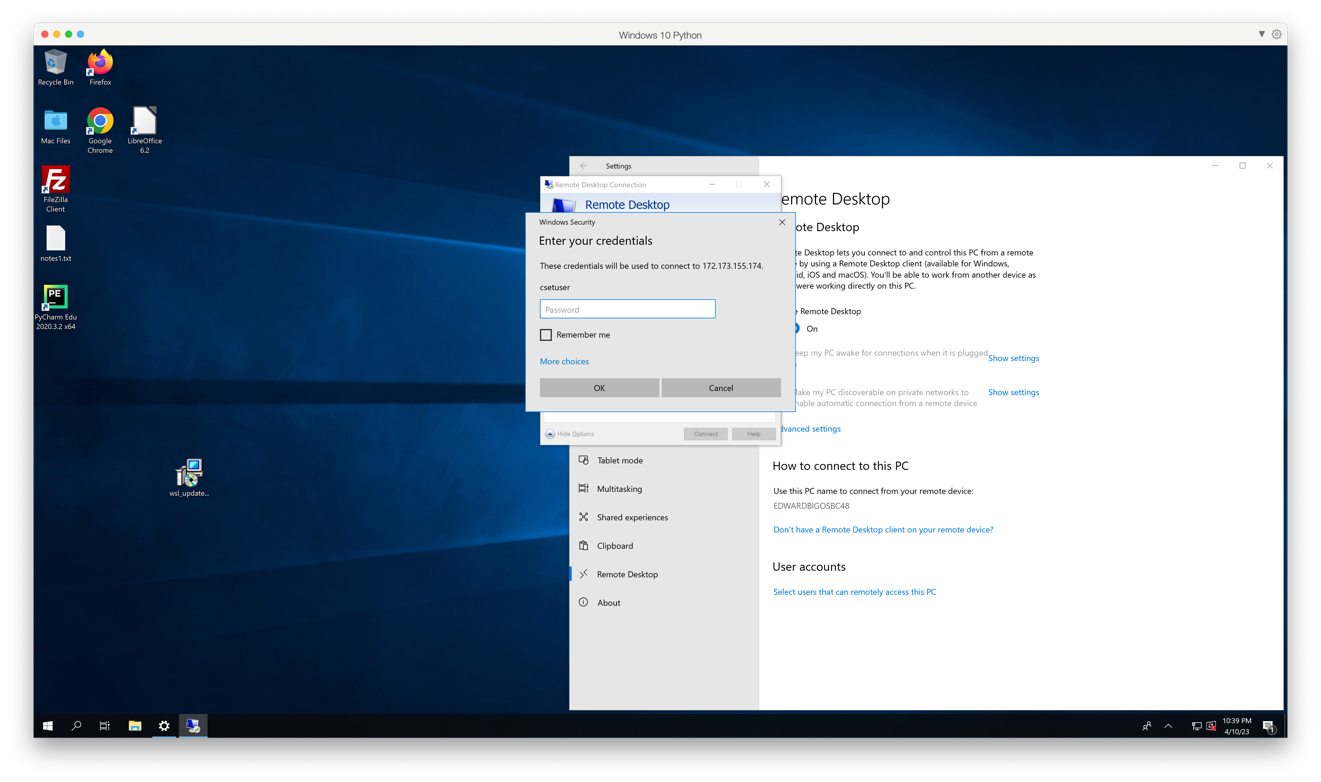Collapse Hide Options in Remote Desktop Connection

pos(569,434)
